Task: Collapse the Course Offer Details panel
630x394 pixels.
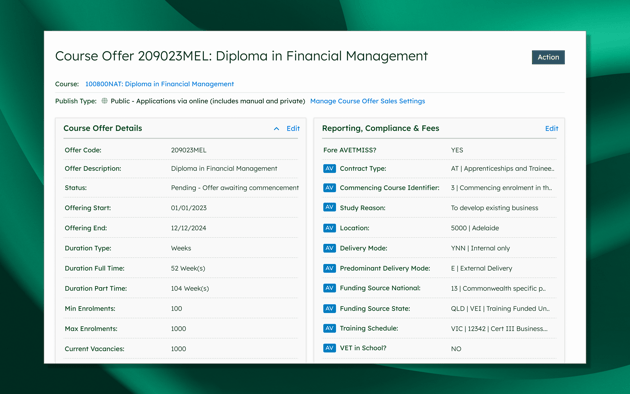Action: tap(276, 129)
